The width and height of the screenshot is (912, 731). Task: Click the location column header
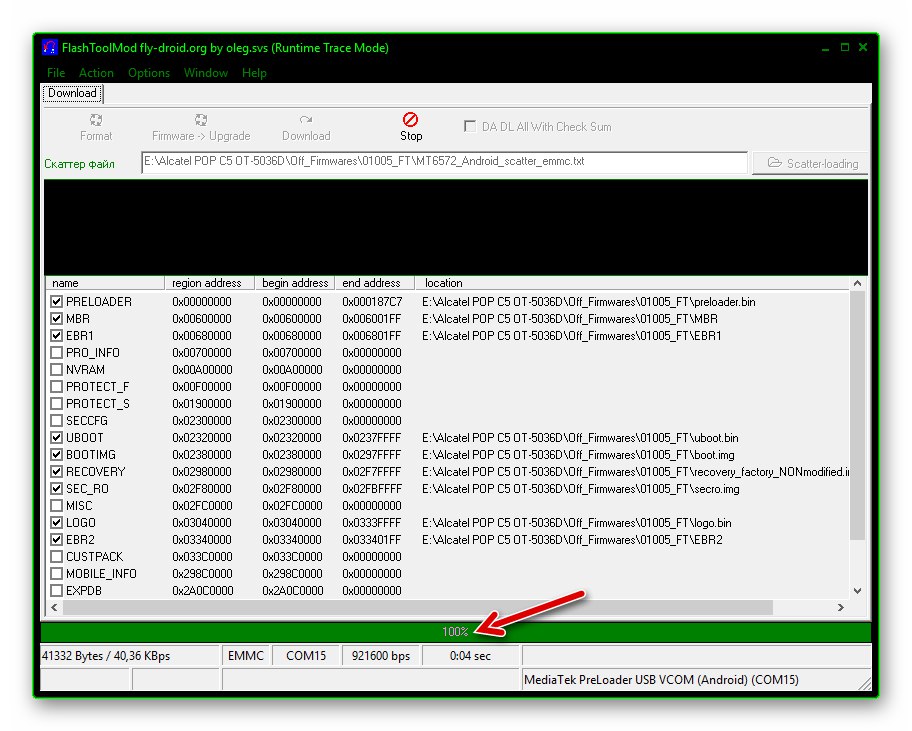point(633,283)
